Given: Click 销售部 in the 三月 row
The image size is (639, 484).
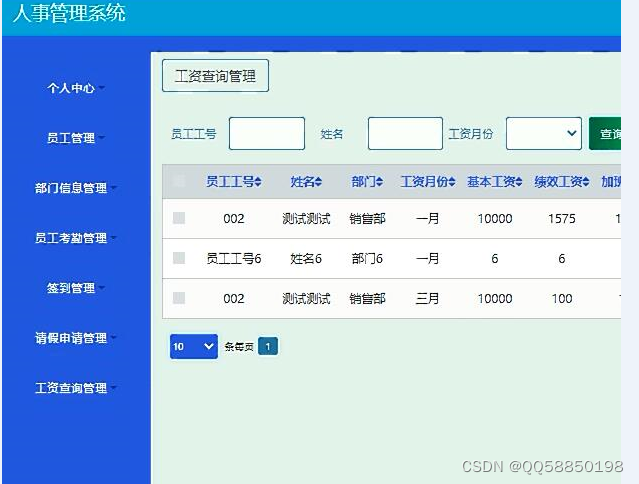Looking at the screenshot, I should [367, 299].
